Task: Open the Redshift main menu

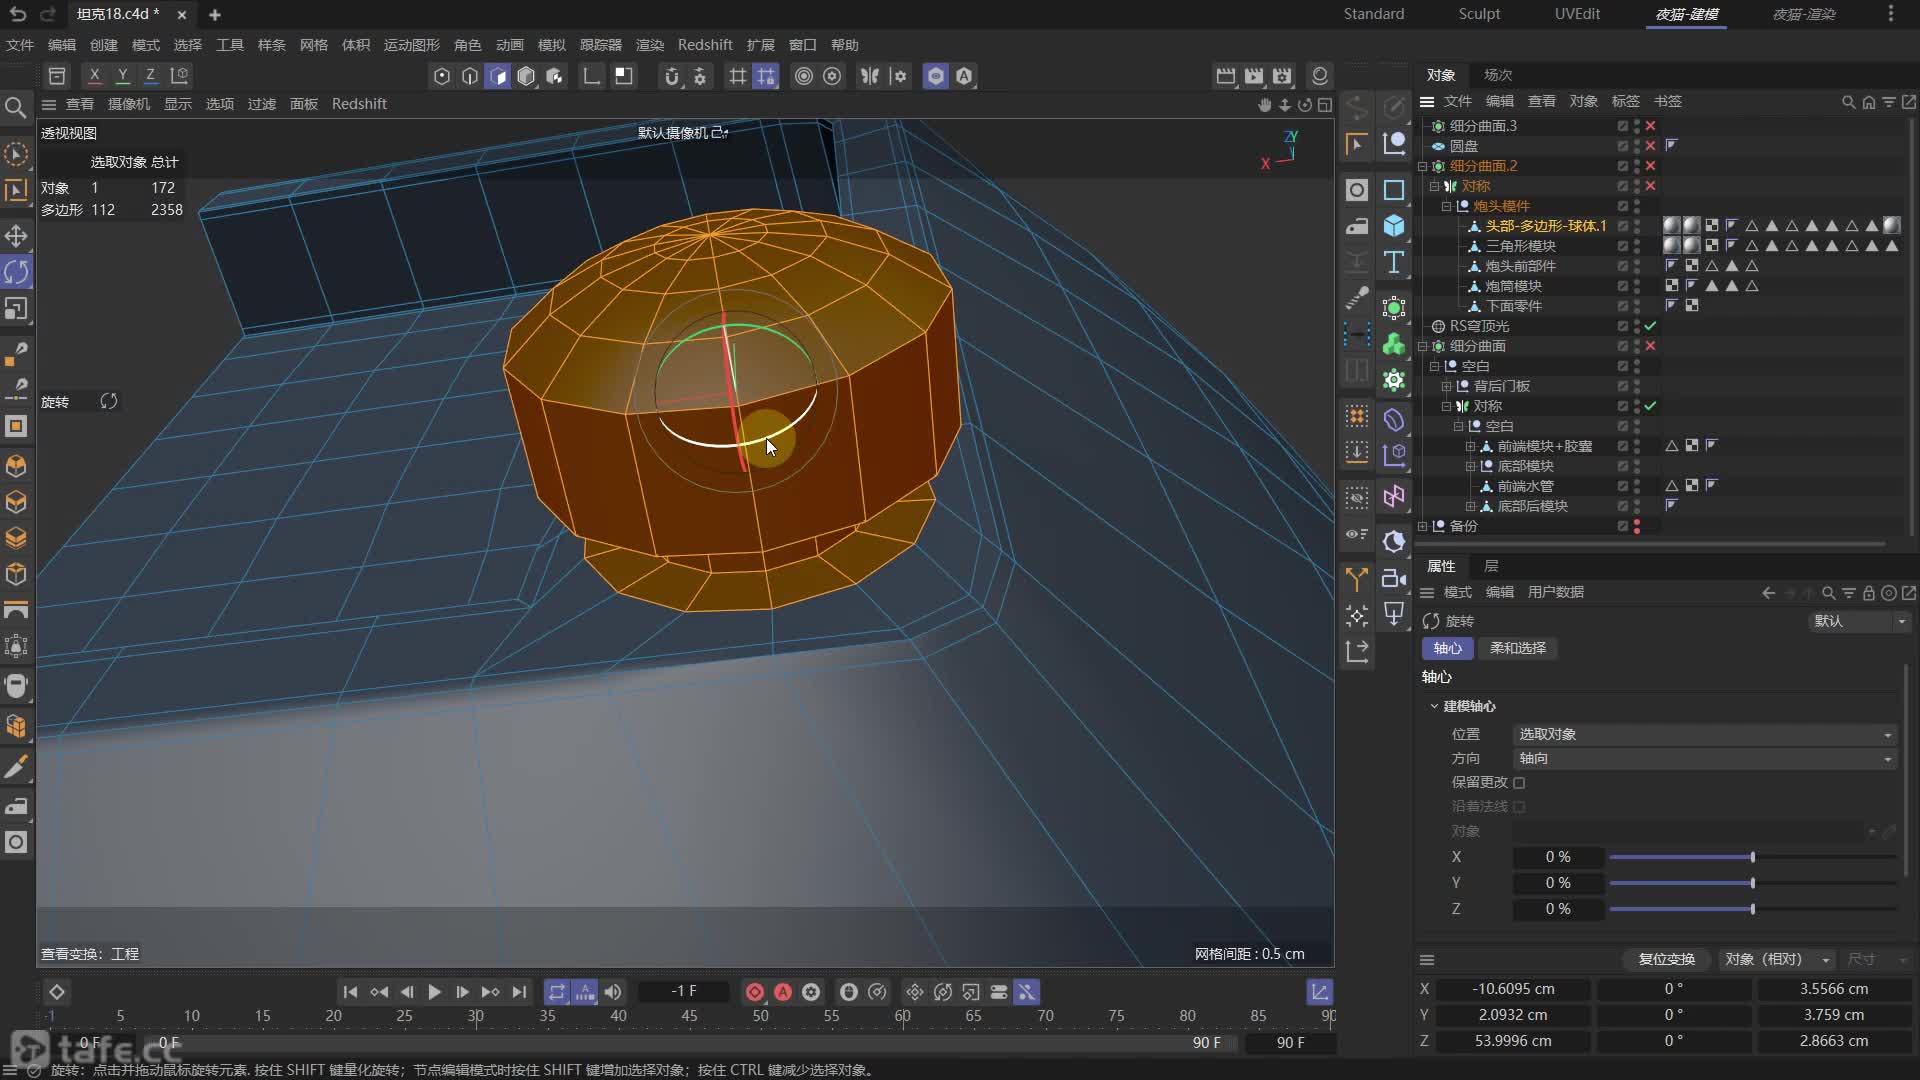Action: [705, 45]
